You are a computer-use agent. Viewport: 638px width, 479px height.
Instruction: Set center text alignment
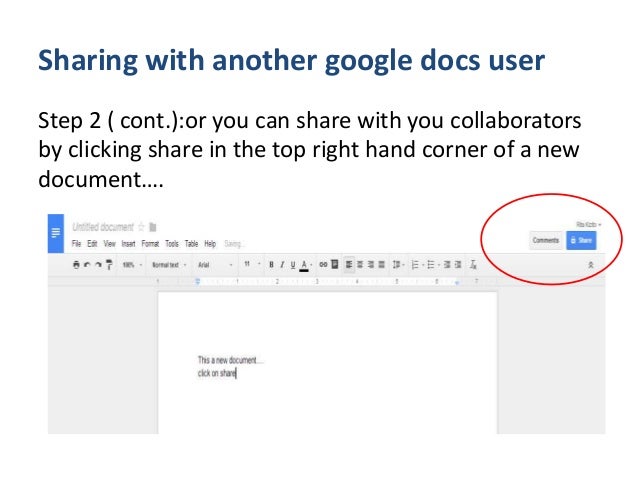click(360, 265)
